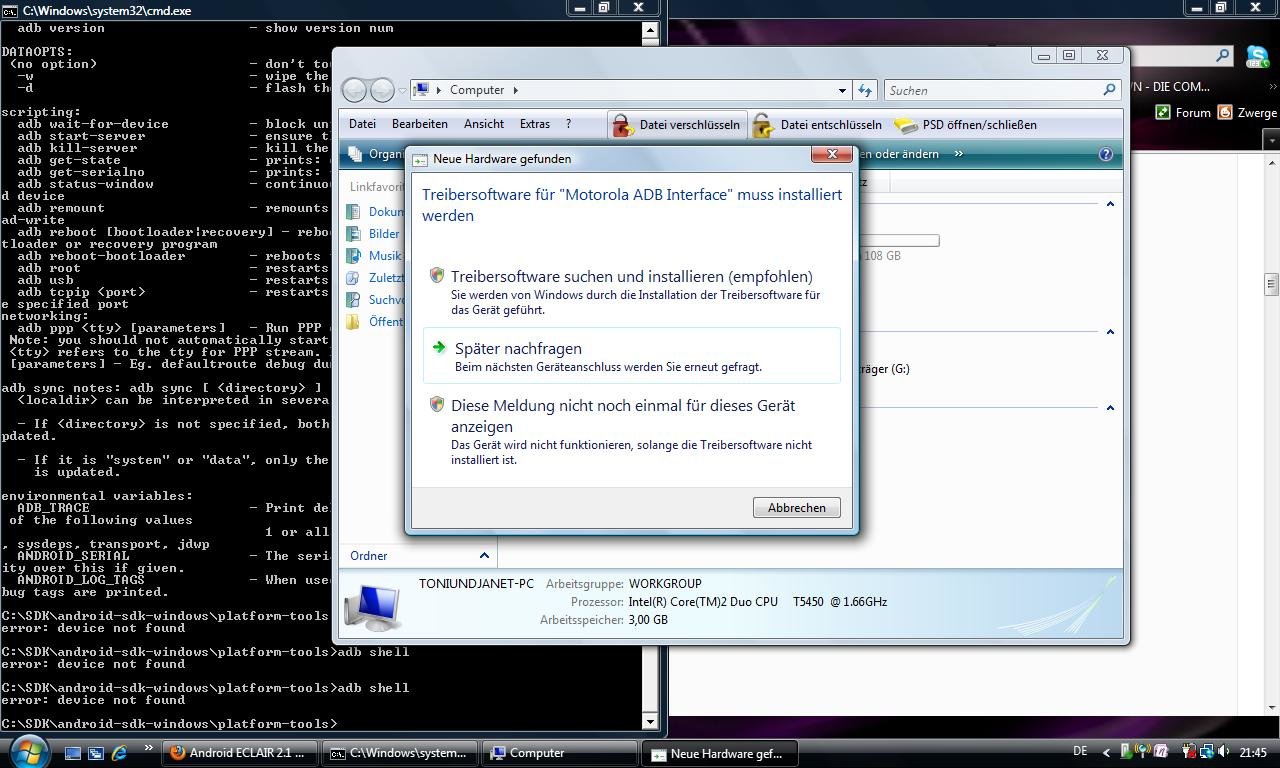Click the Explorer search magnifier icon
Image resolution: width=1280 pixels, height=768 pixels.
(1108, 90)
